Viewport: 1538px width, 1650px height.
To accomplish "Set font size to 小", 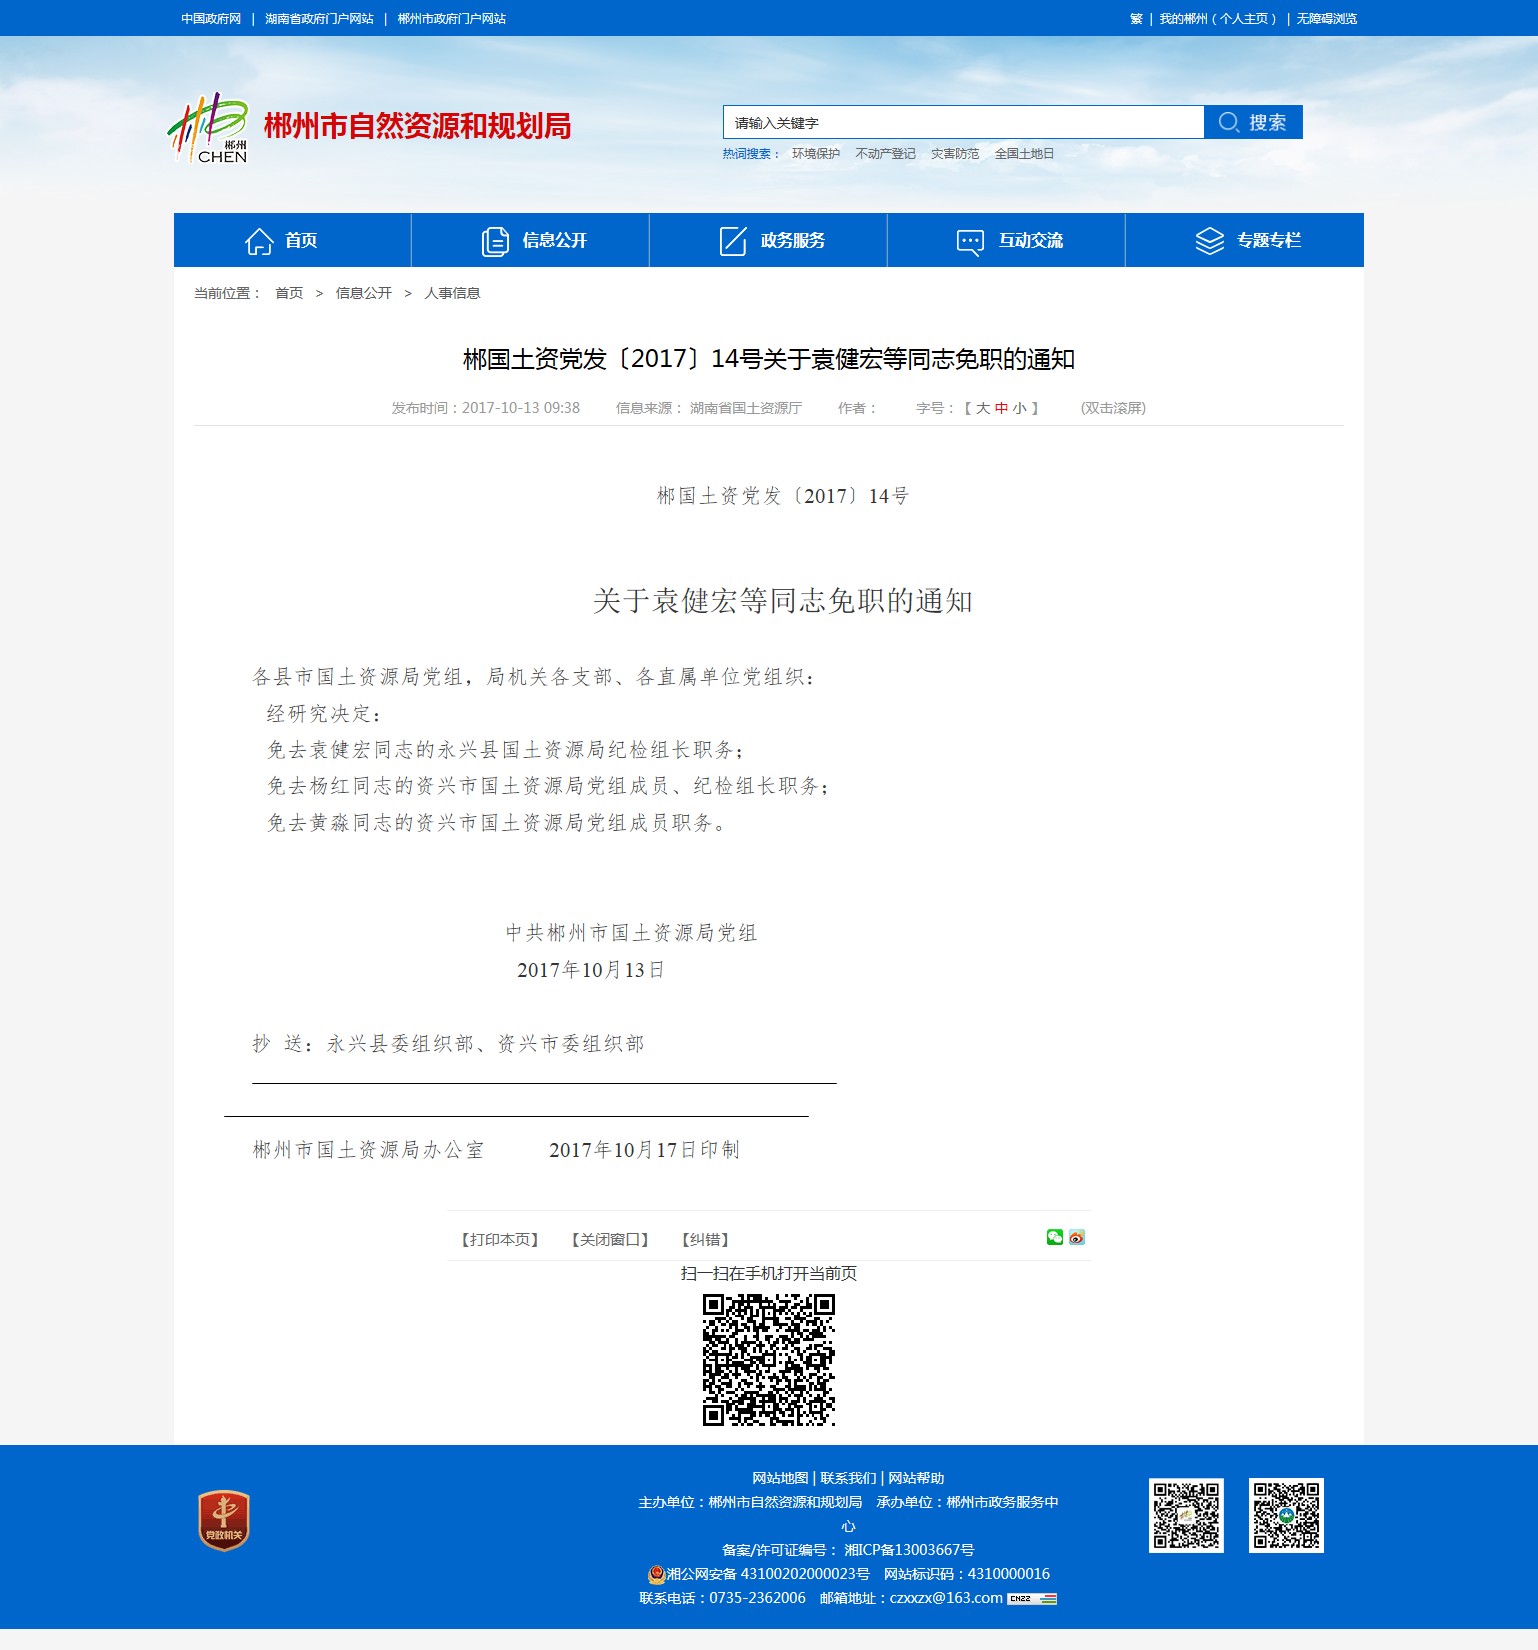I will [x=1019, y=408].
